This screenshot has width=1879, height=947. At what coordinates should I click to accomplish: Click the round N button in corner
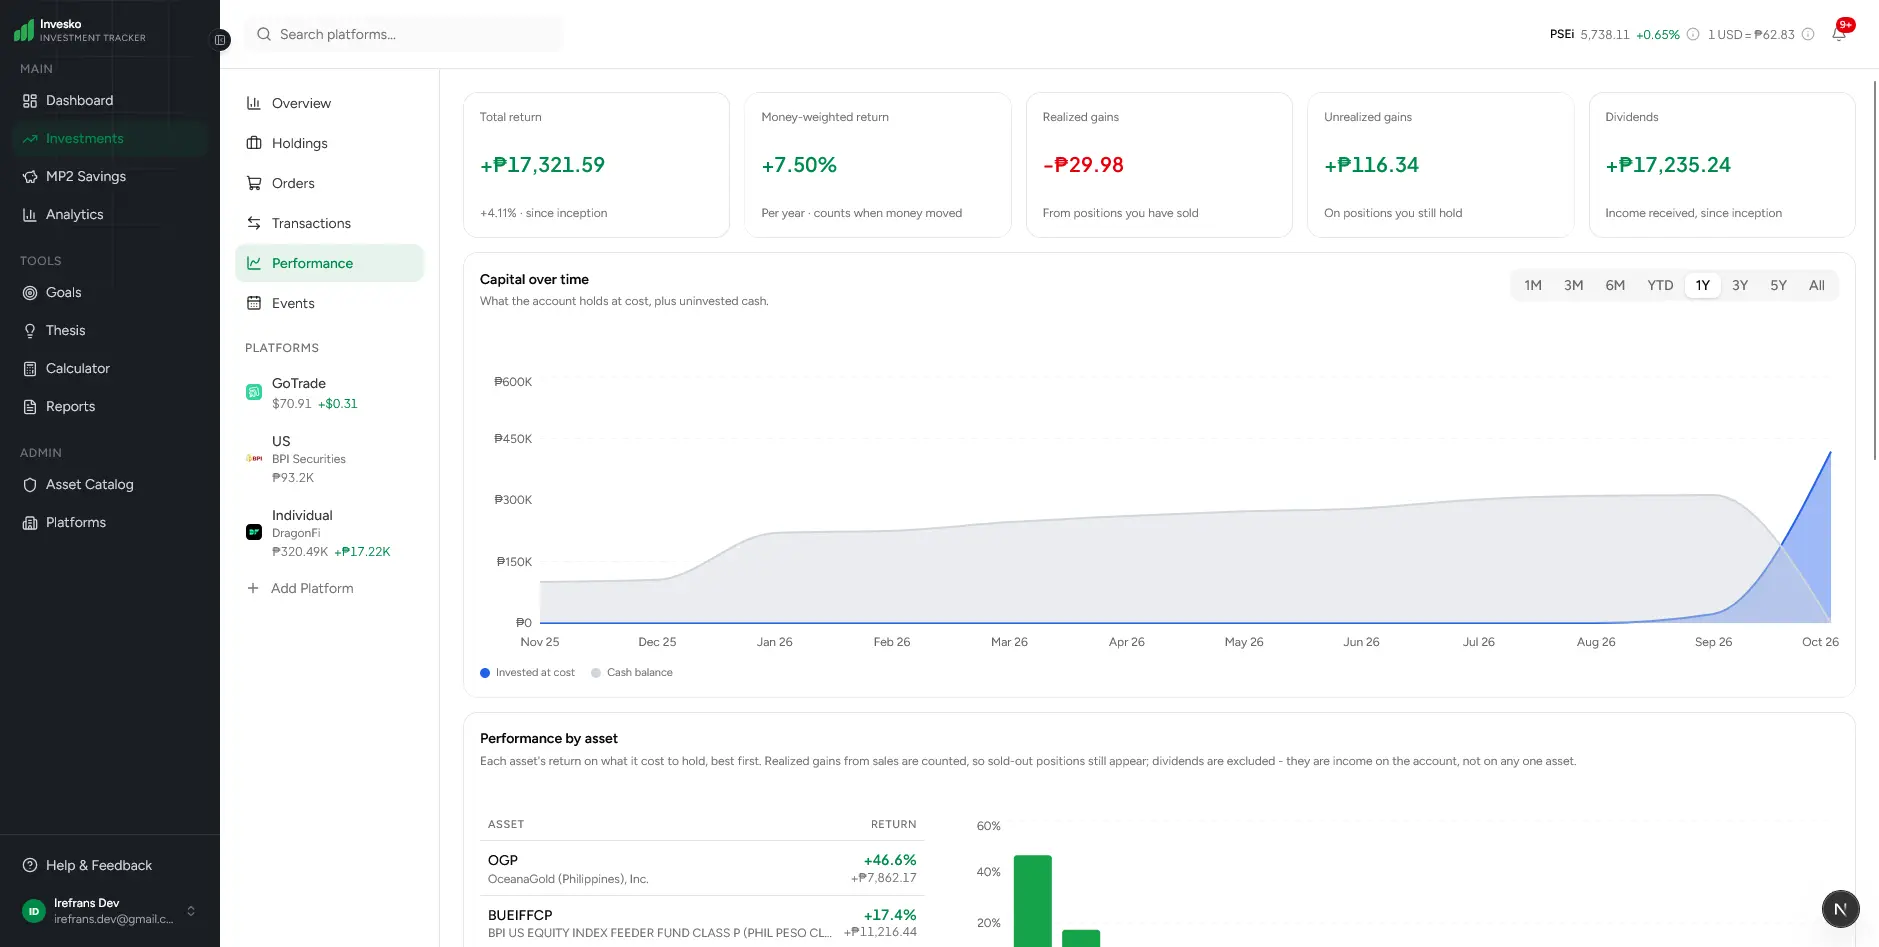(x=1840, y=909)
